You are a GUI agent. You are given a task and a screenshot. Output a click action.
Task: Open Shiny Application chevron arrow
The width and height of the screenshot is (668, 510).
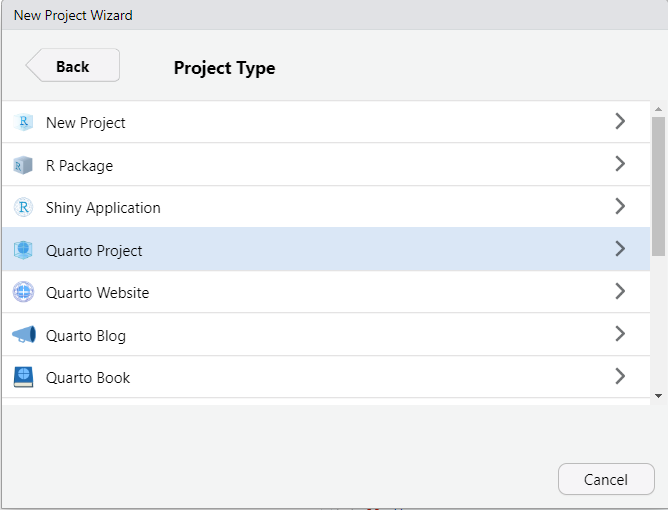tap(620, 206)
